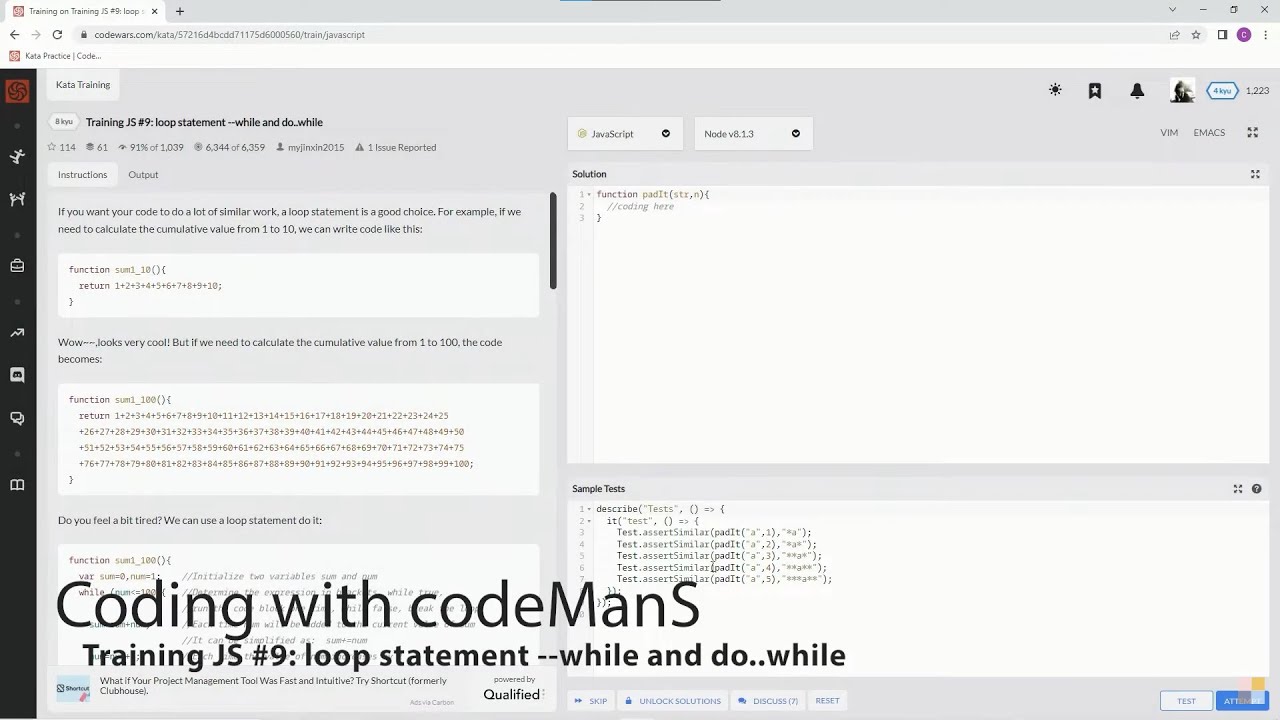The image size is (1280, 720).
Task: Click the 91% of 1,039 satisfaction rating
Action: pos(150,147)
